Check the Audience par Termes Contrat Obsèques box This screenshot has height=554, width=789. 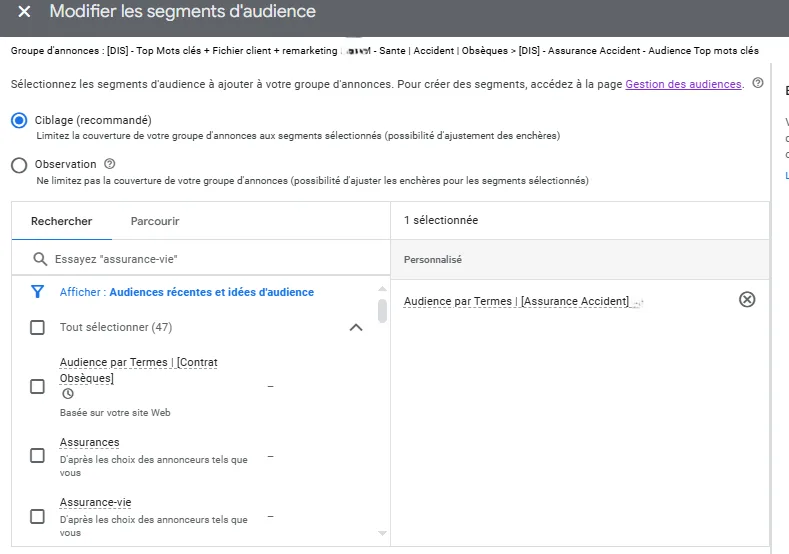coord(37,386)
